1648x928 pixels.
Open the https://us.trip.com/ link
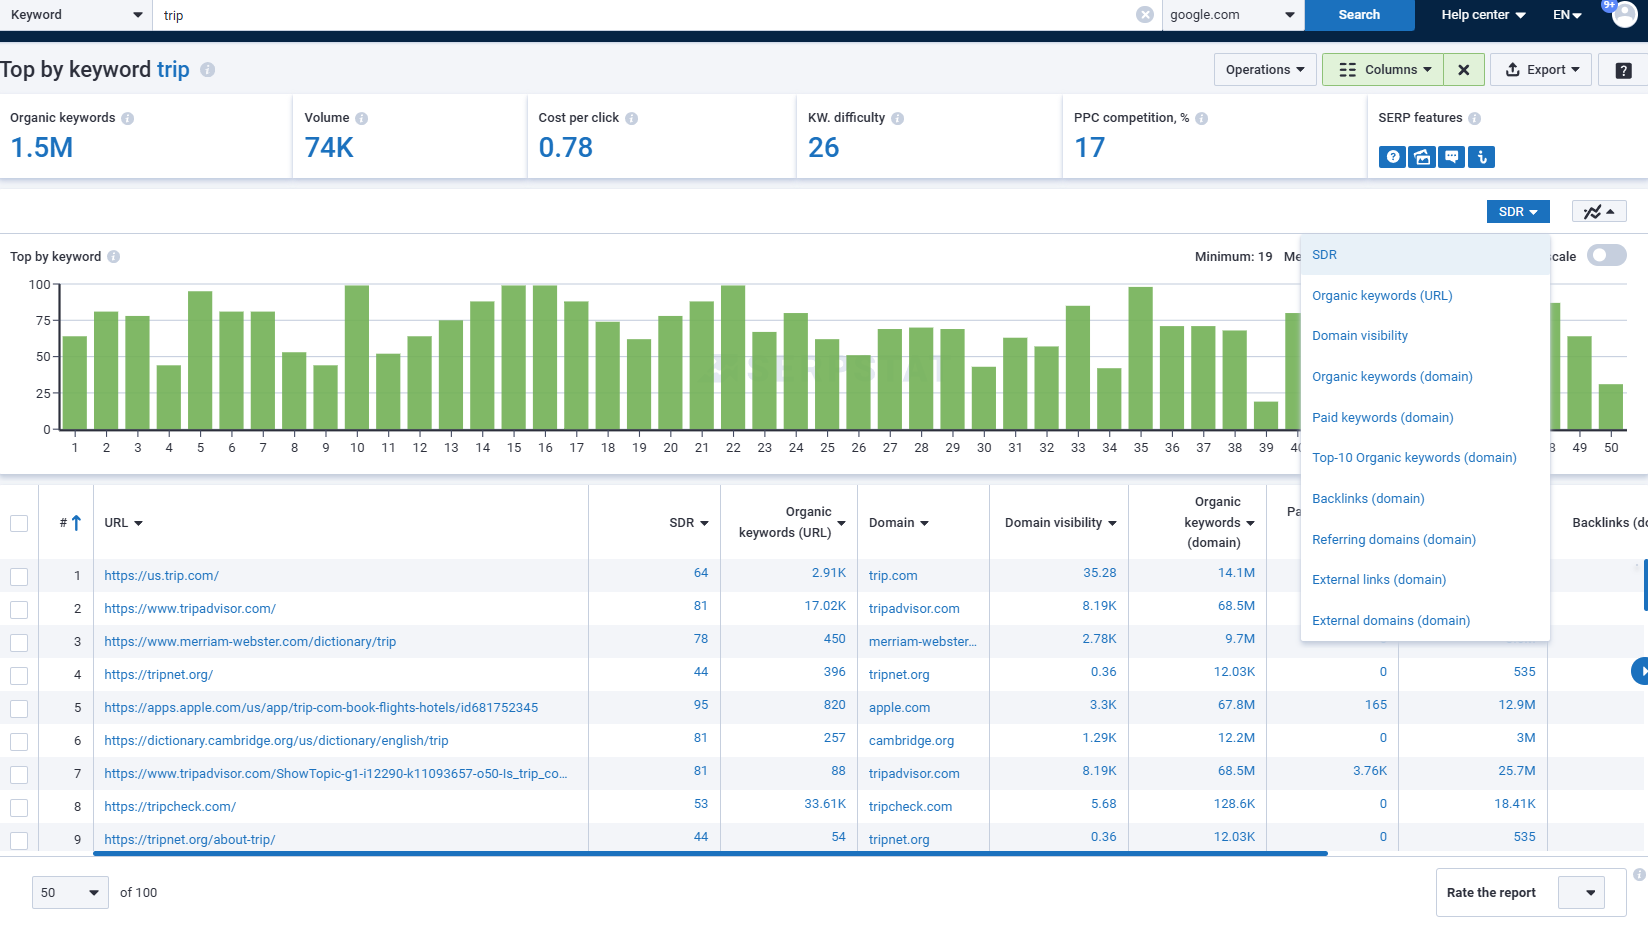pos(161,576)
